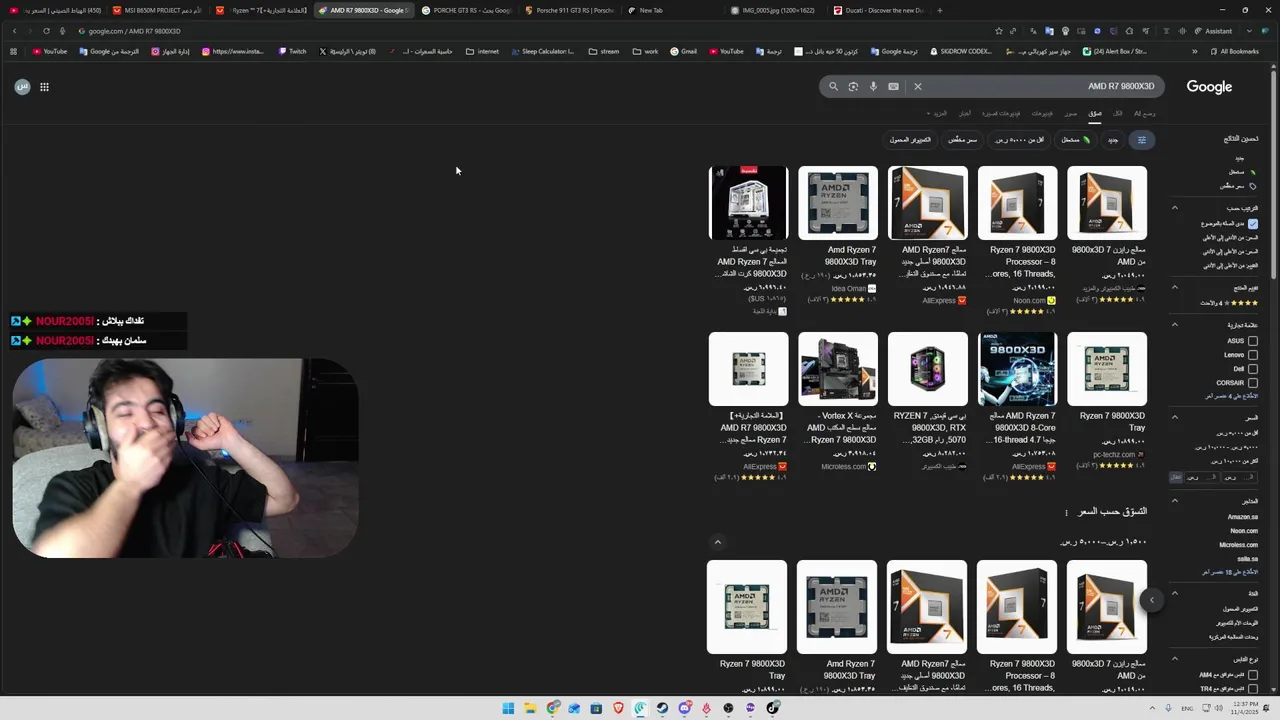This screenshot has width=1280, height=720.
Task: Start voice search with the microphone icon
Action: 873,86
